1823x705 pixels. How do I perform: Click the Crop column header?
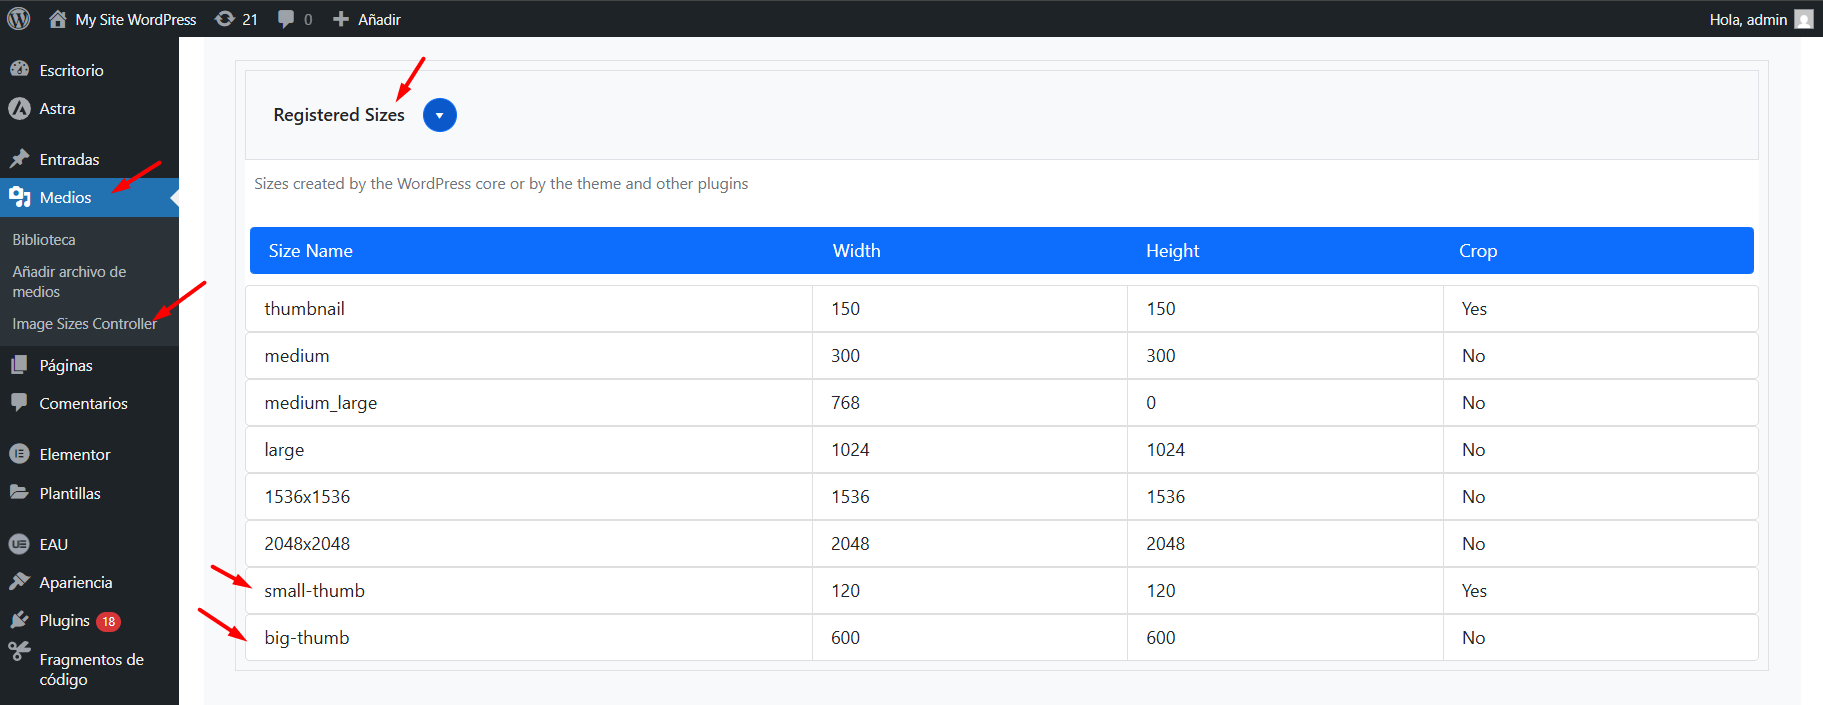tap(1478, 251)
